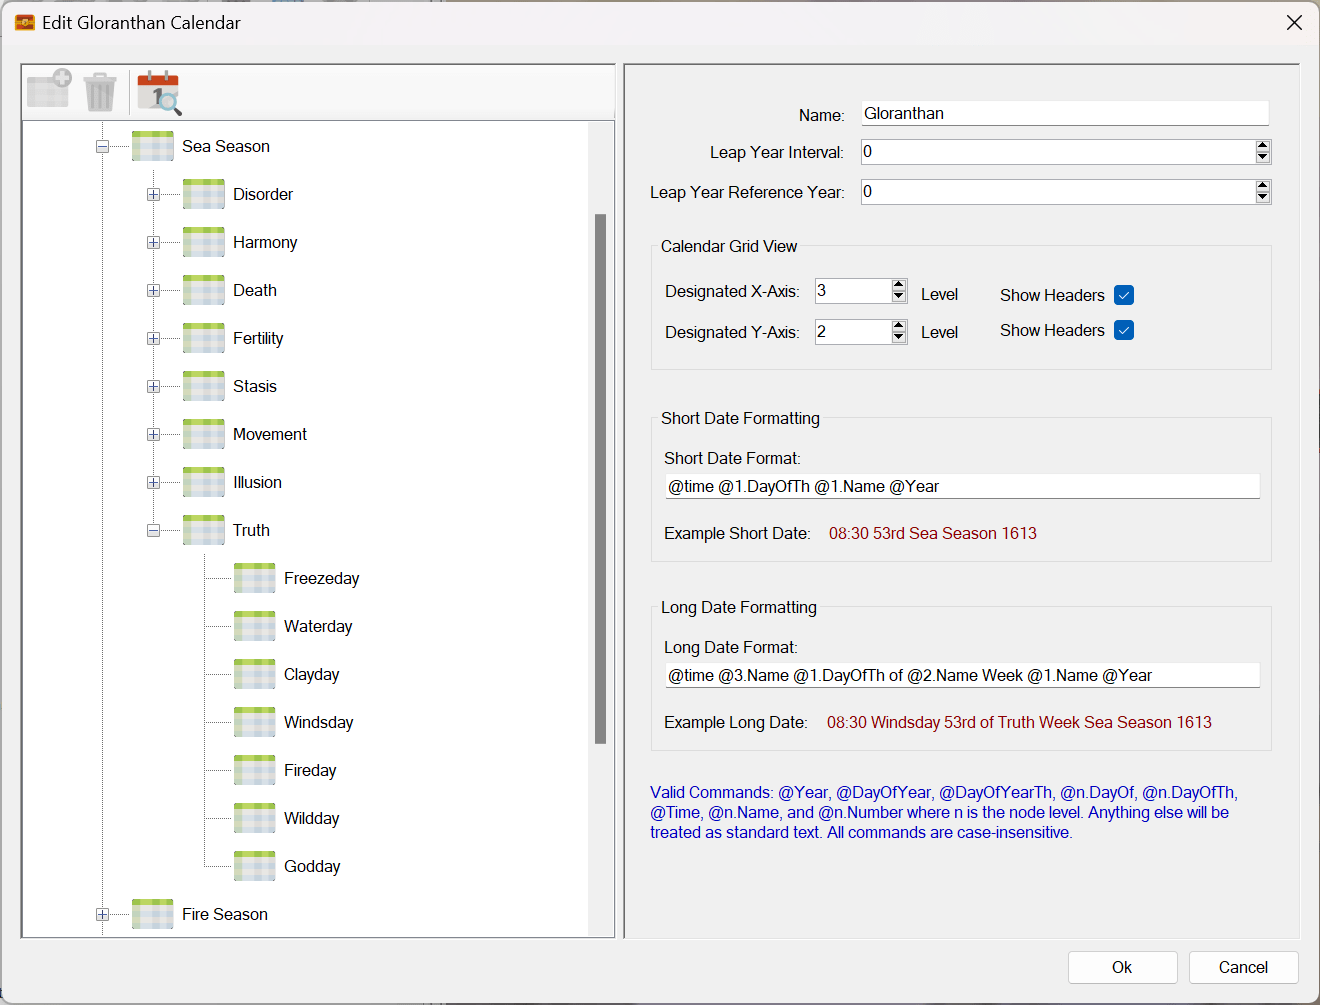
Task: Expand the Disorder week node
Action: [x=153, y=195]
